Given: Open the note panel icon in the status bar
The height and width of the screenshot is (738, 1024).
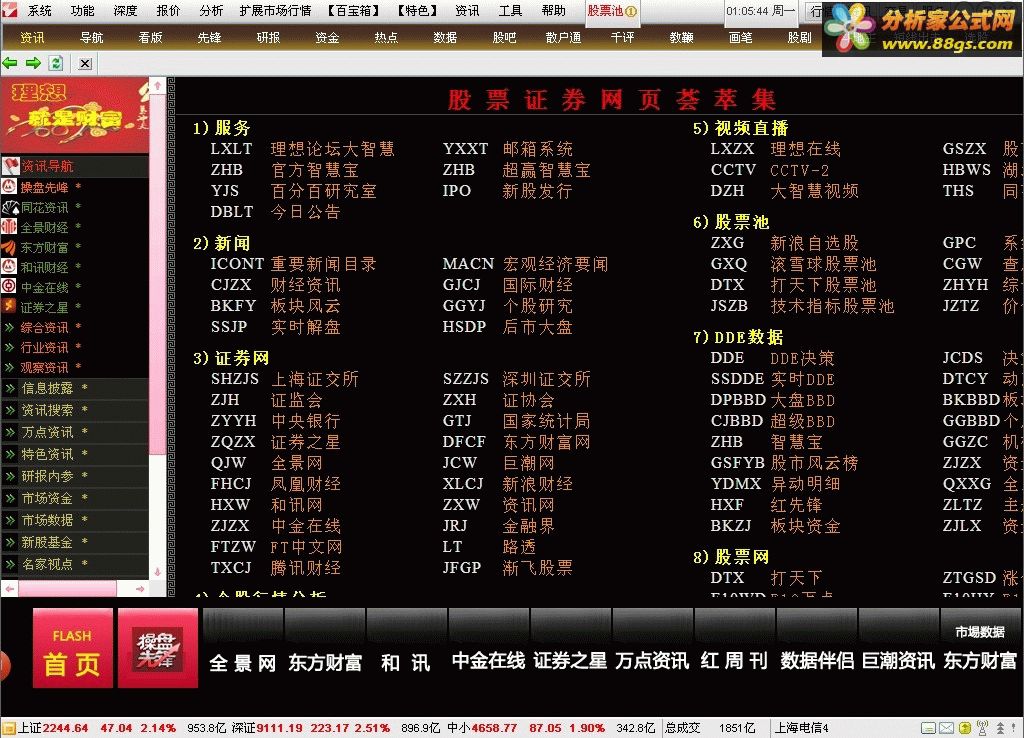Looking at the screenshot, I should tap(929, 728).
